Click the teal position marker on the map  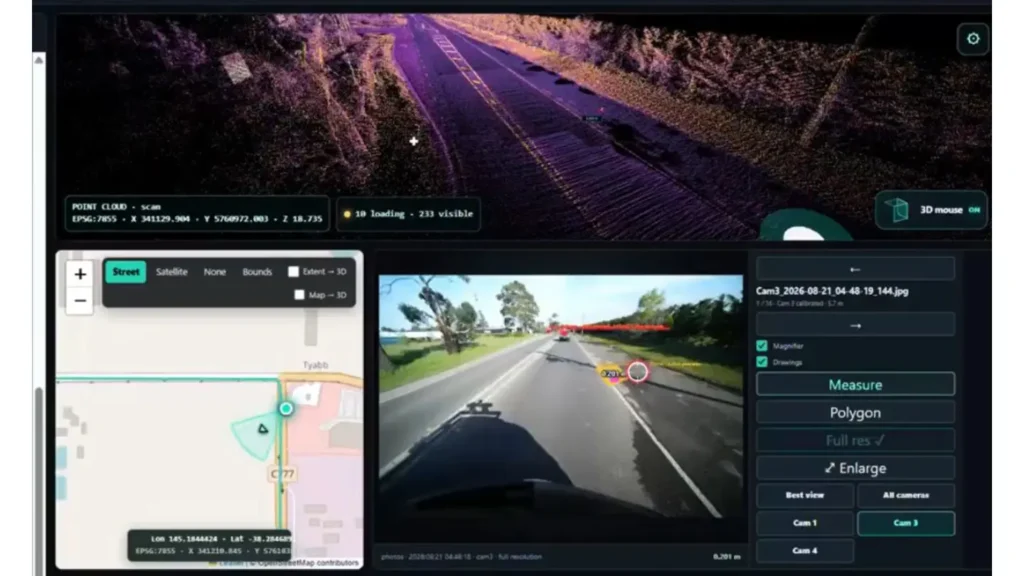tap(286, 409)
